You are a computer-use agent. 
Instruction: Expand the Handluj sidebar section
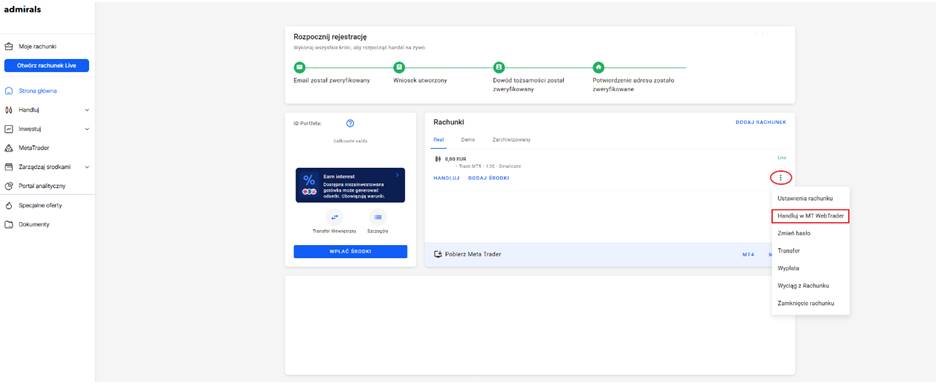(87, 110)
